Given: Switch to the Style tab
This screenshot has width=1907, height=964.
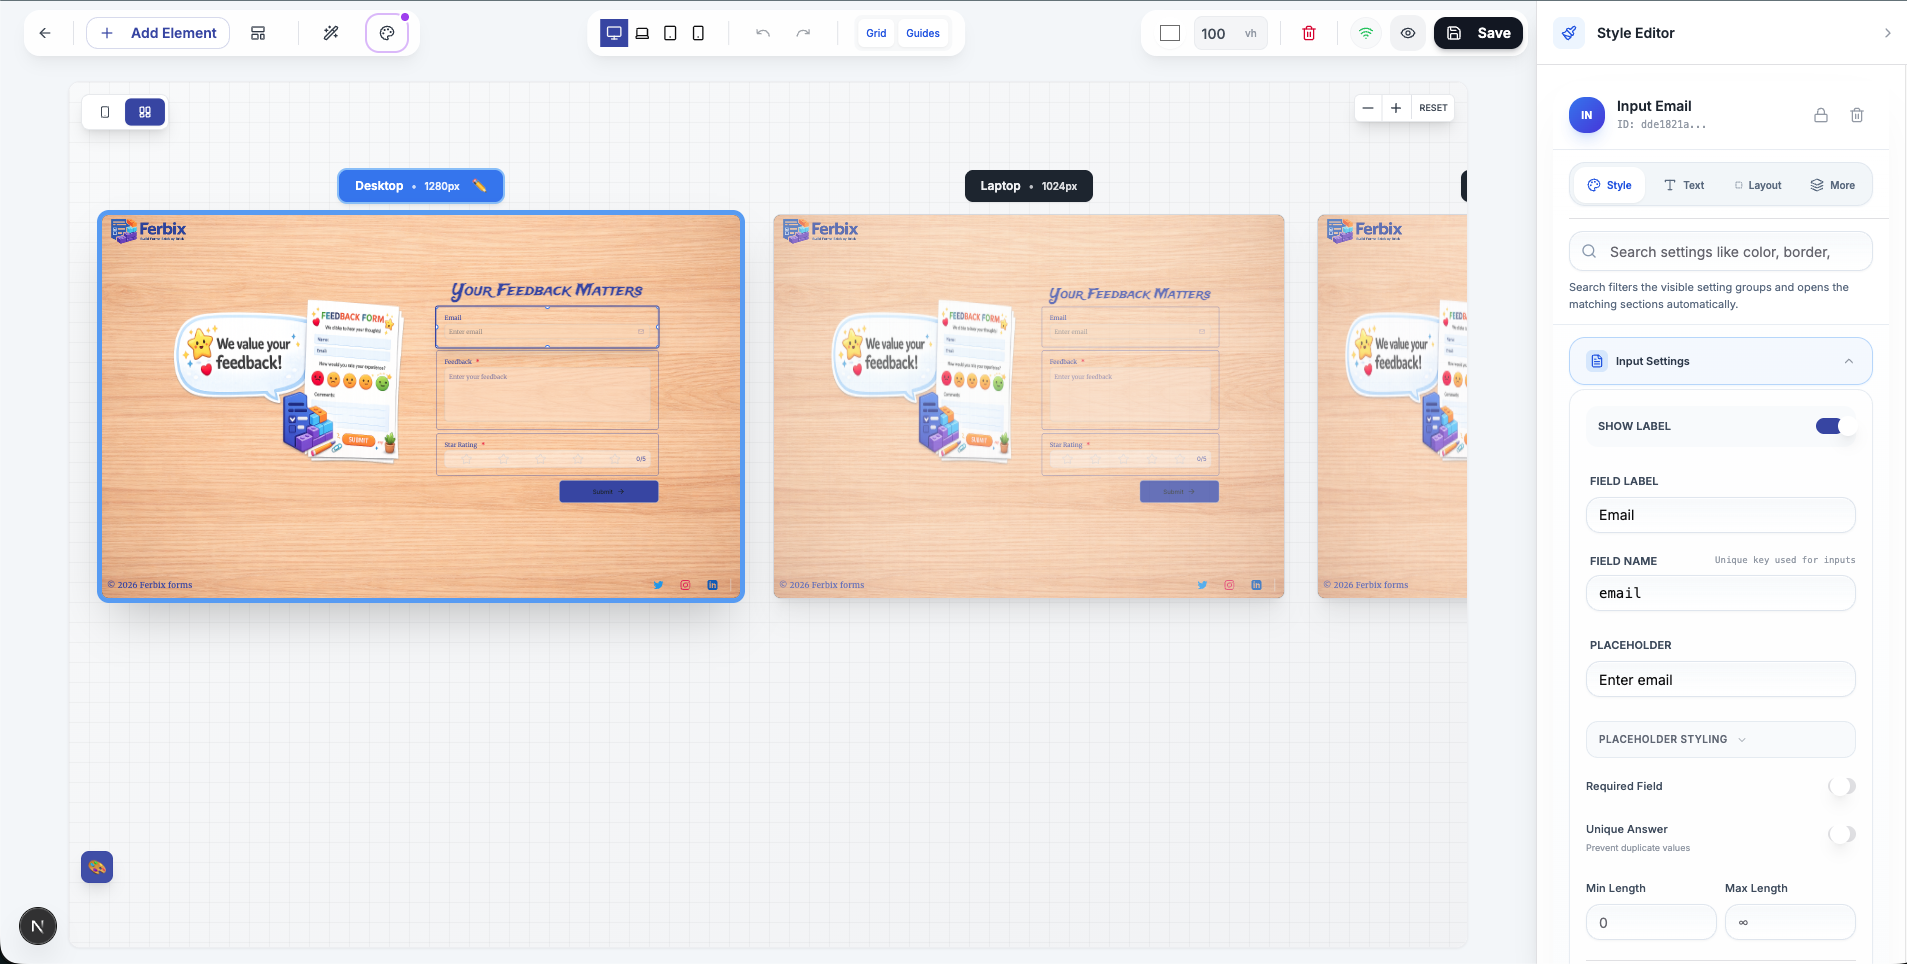Looking at the screenshot, I should tap(1609, 185).
